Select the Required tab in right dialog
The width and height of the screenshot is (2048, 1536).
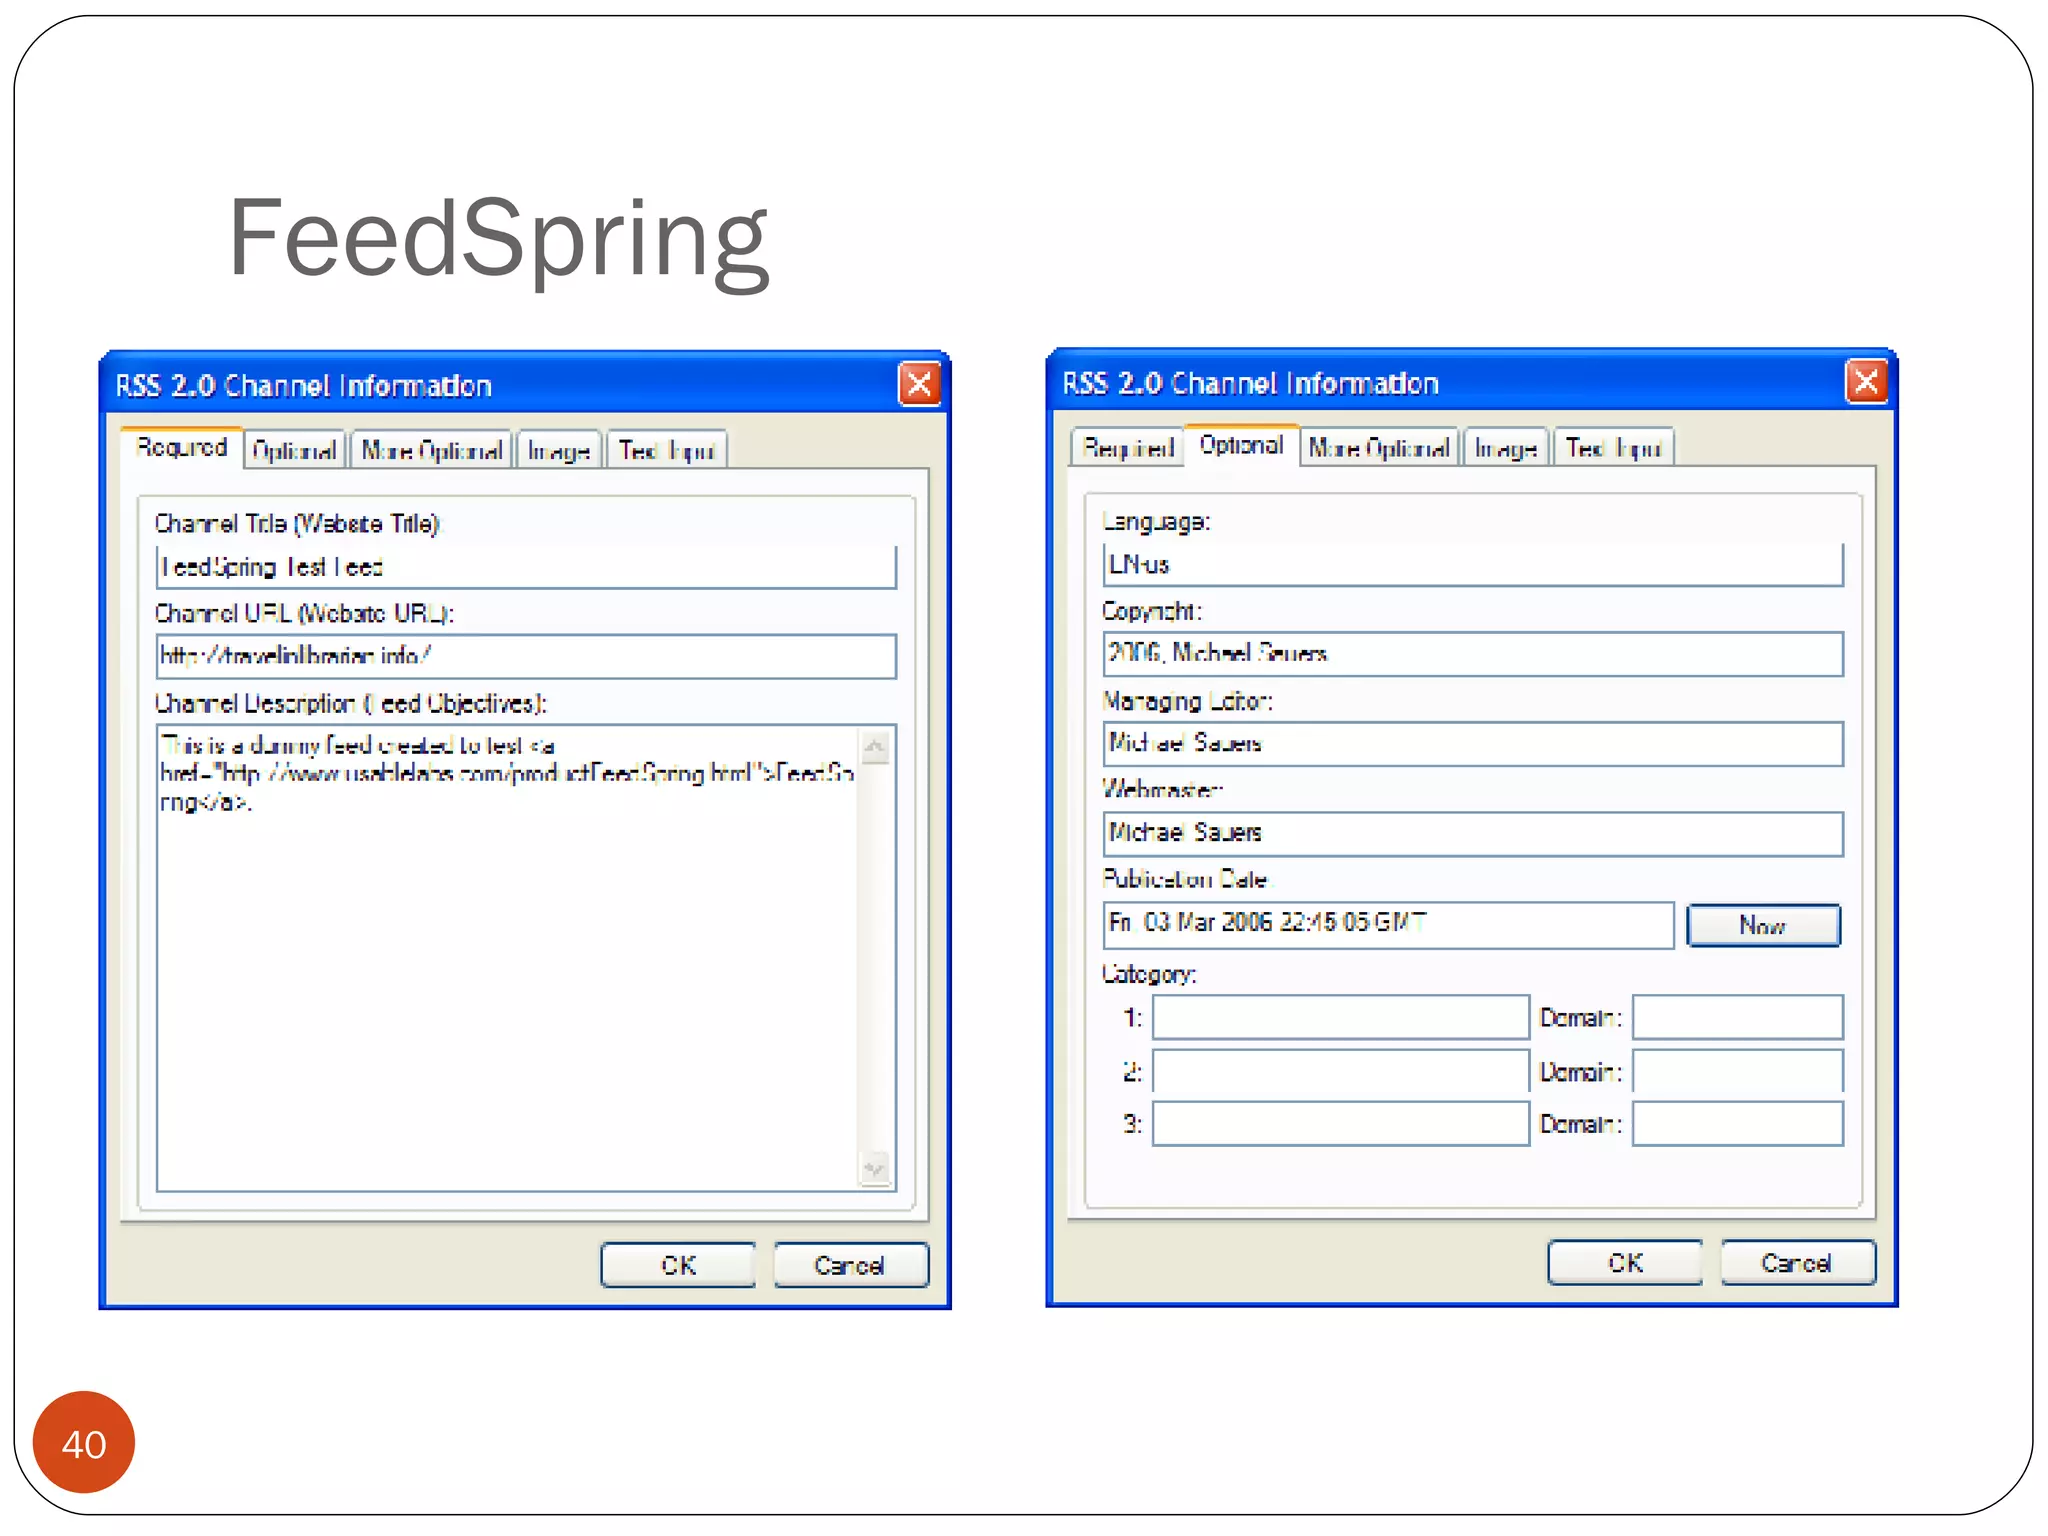click(1128, 447)
